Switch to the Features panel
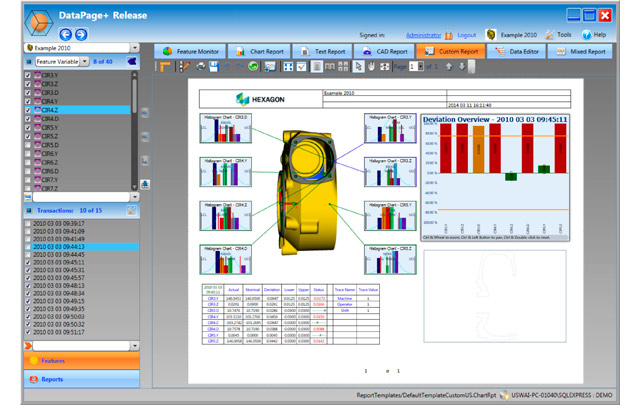640x405 pixels. tap(82, 361)
